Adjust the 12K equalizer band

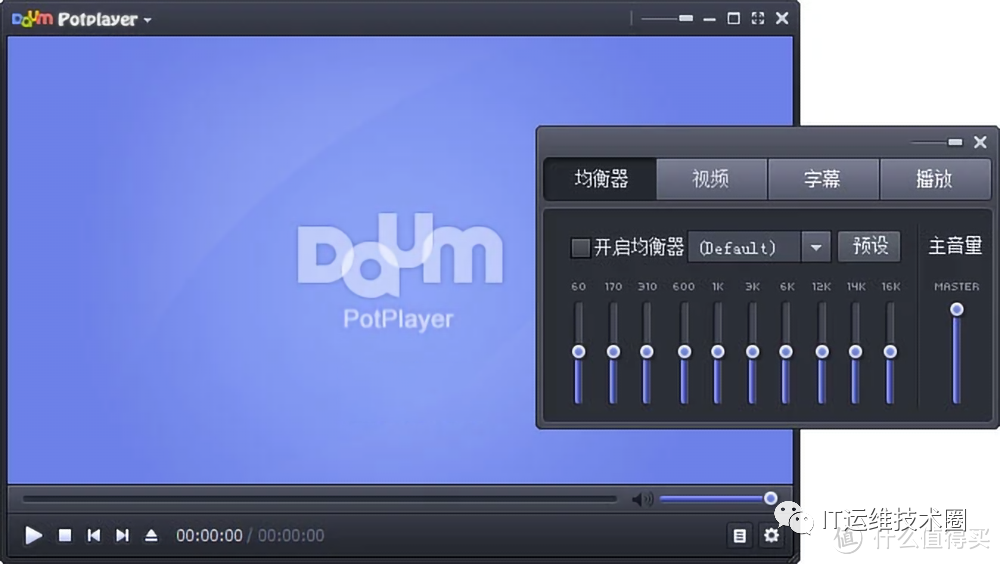click(x=822, y=352)
